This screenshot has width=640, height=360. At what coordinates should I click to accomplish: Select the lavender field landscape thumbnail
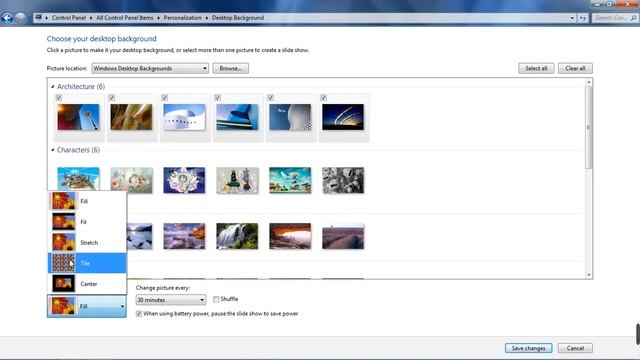click(x=343, y=237)
